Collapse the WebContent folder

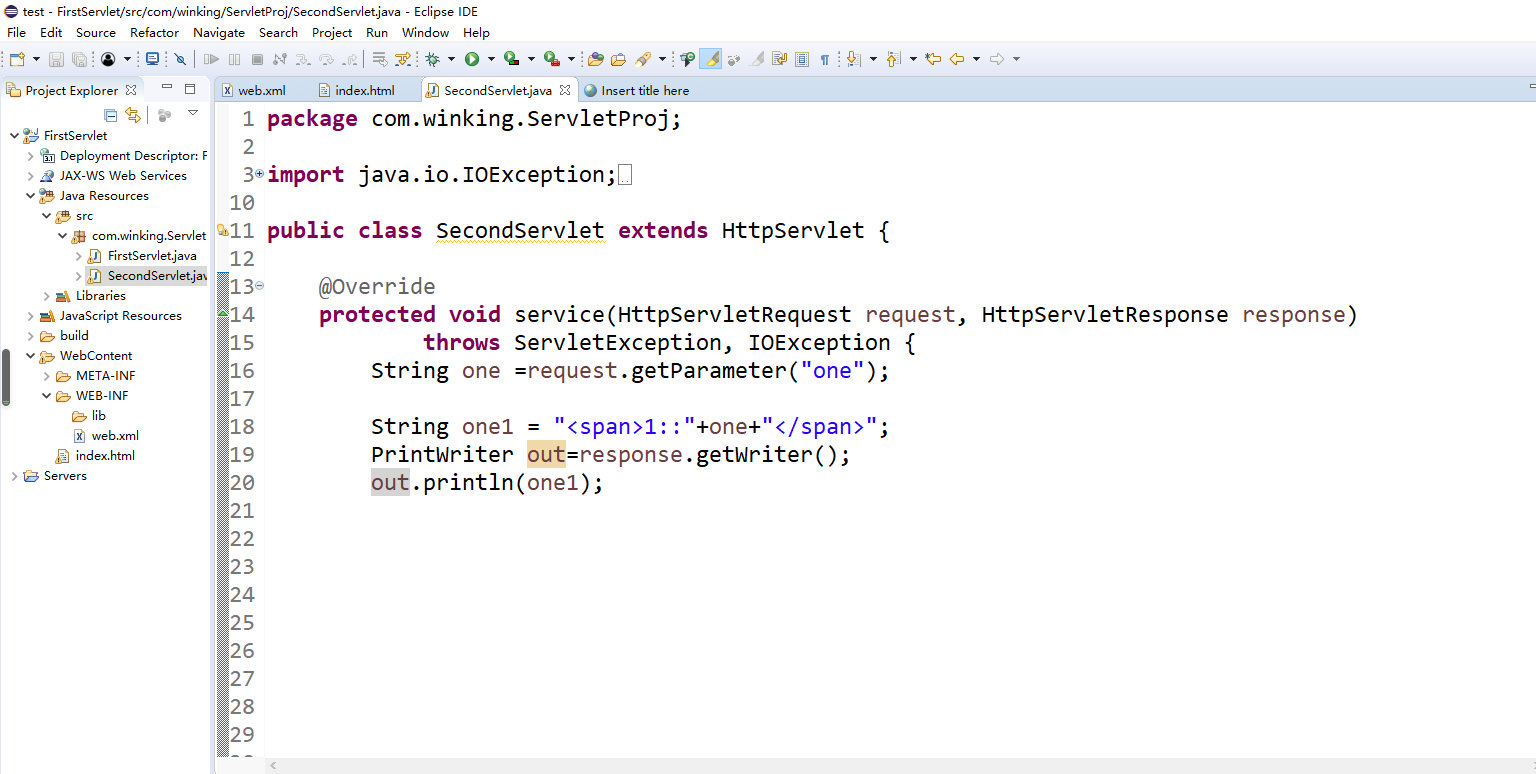[x=30, y=356]
